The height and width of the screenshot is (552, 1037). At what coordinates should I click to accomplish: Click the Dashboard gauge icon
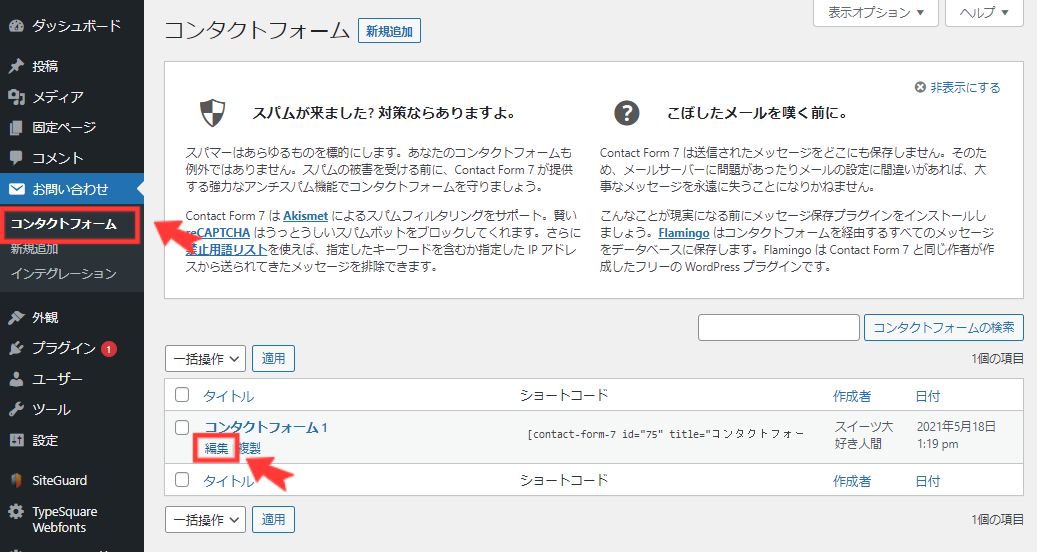coord(16,26)
